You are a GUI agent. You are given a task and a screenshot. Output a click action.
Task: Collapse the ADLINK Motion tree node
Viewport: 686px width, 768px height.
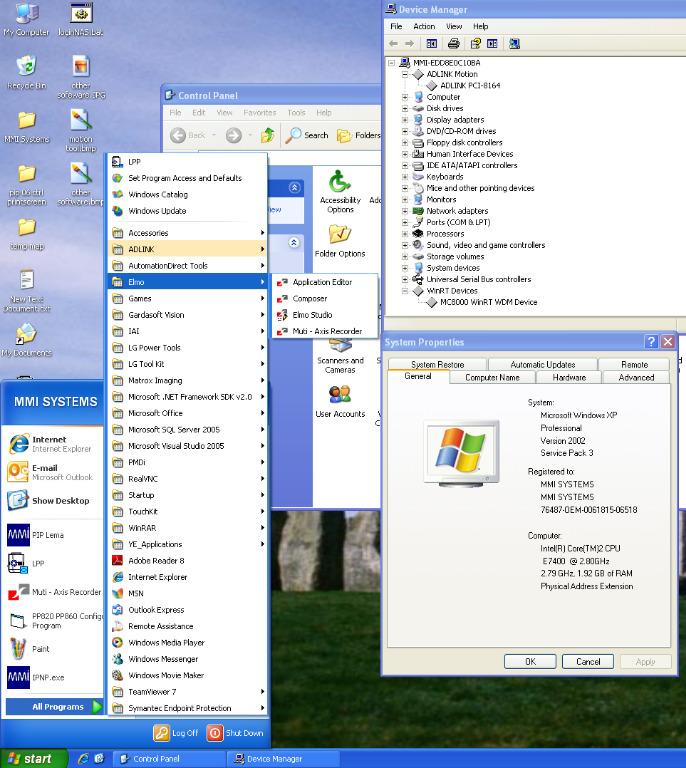point(406,74)
